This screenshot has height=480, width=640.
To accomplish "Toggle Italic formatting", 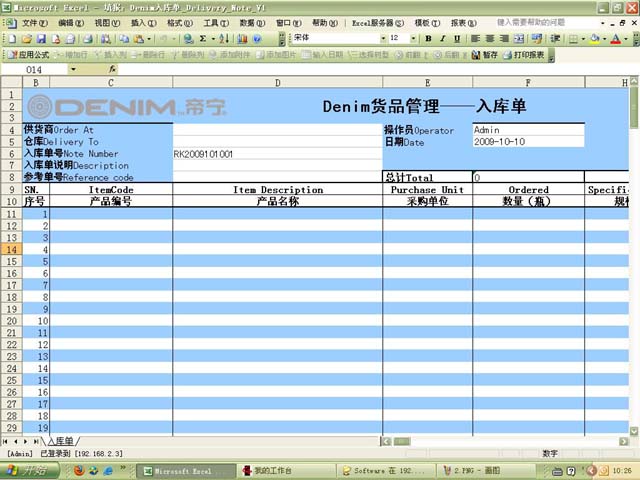I will pyautogui.click(x=443, y=38).
